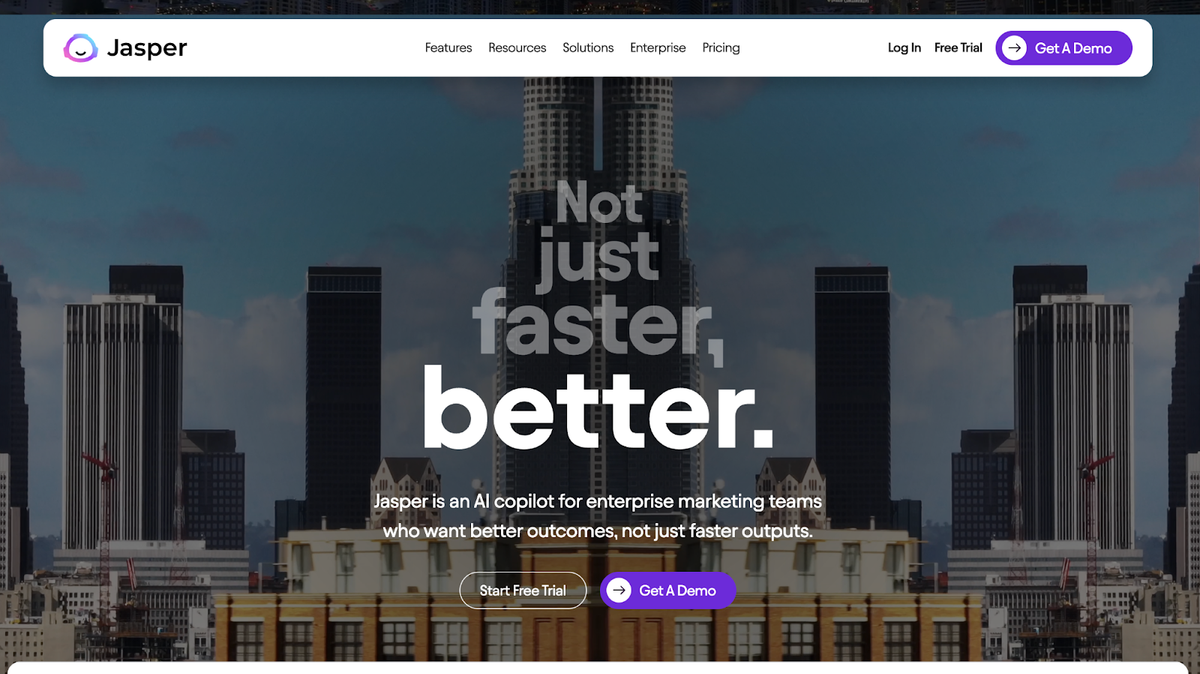1200x674 pixels.
Task: Open the Features menu
Action: pos(448,48)
